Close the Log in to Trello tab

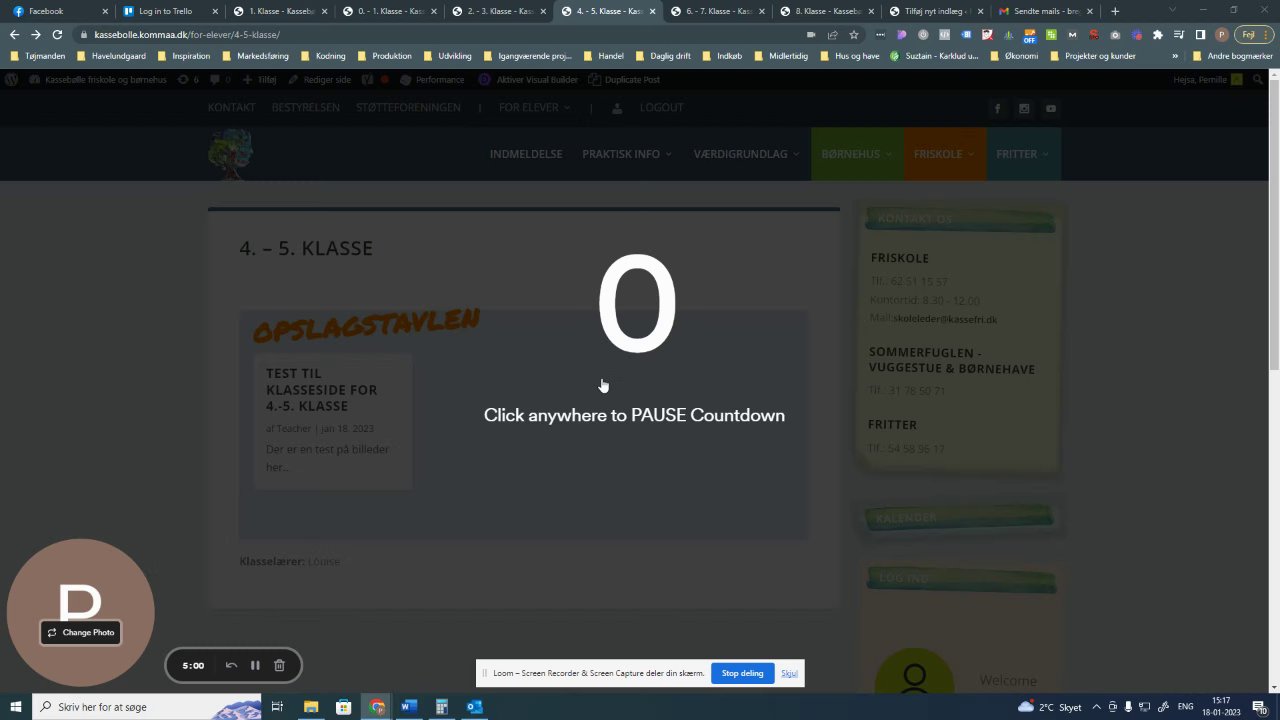(215, 11)
